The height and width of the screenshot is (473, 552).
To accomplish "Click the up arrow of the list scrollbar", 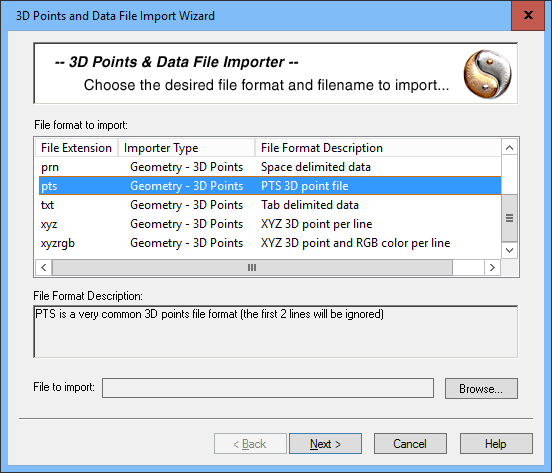I will (509, 147).
